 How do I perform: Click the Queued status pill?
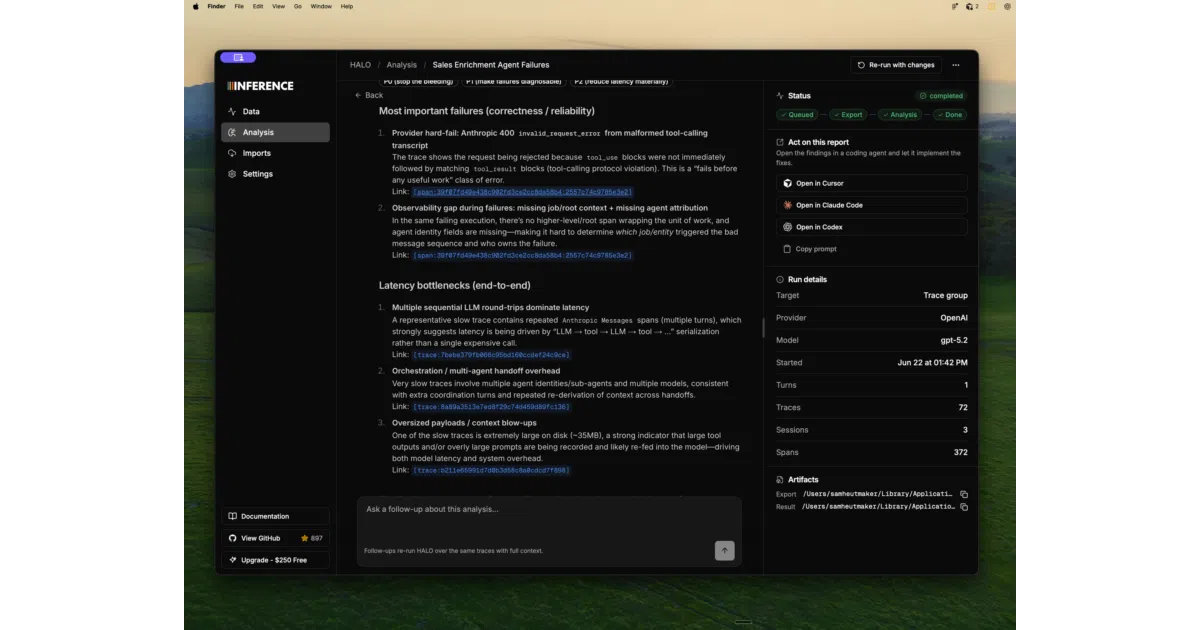[x=796, y=115]
